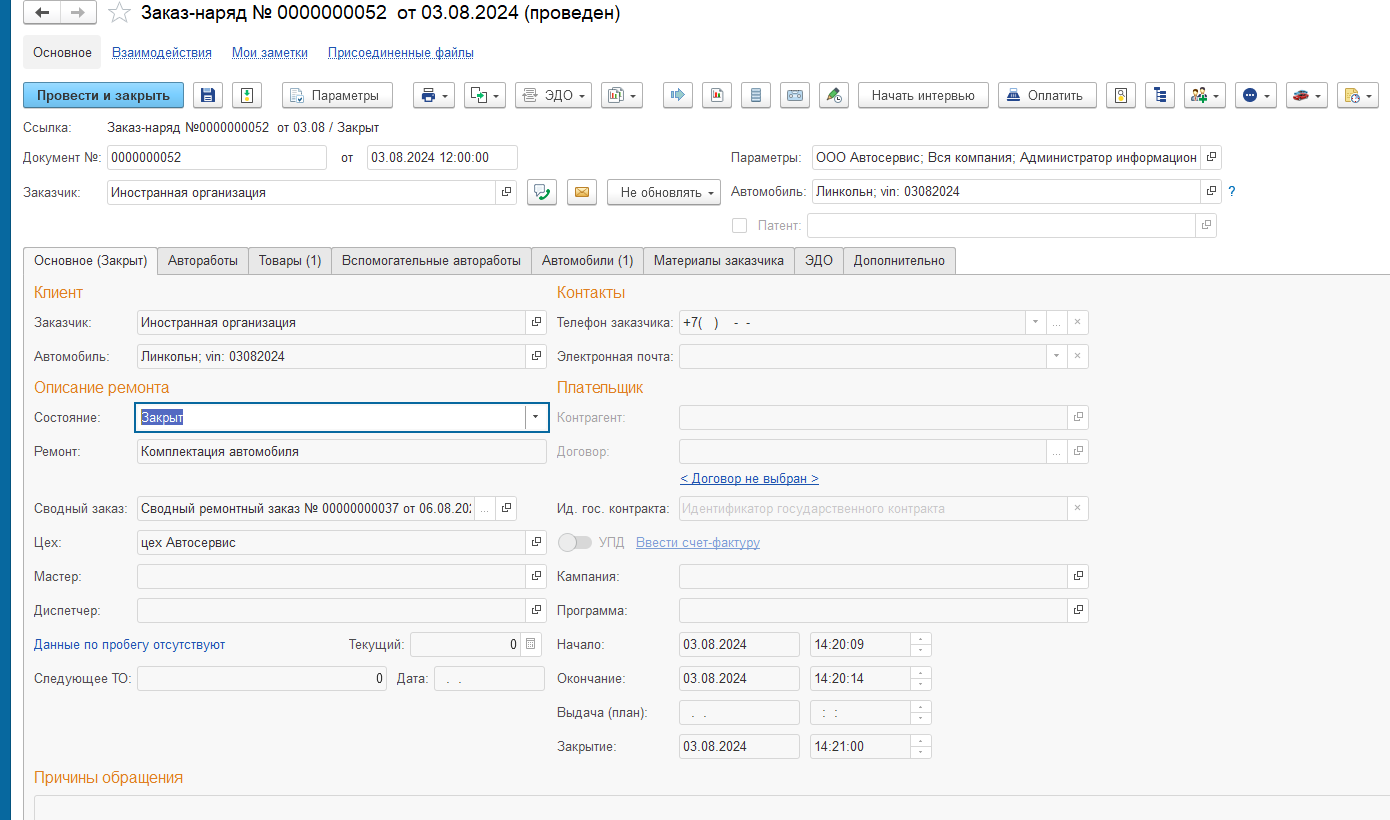The height and width of the screenshot is (820, 1390).
Task: Expand Телефон заказчика dropdown arrow
Action: pyautogui.click(x=1035, y=323)
